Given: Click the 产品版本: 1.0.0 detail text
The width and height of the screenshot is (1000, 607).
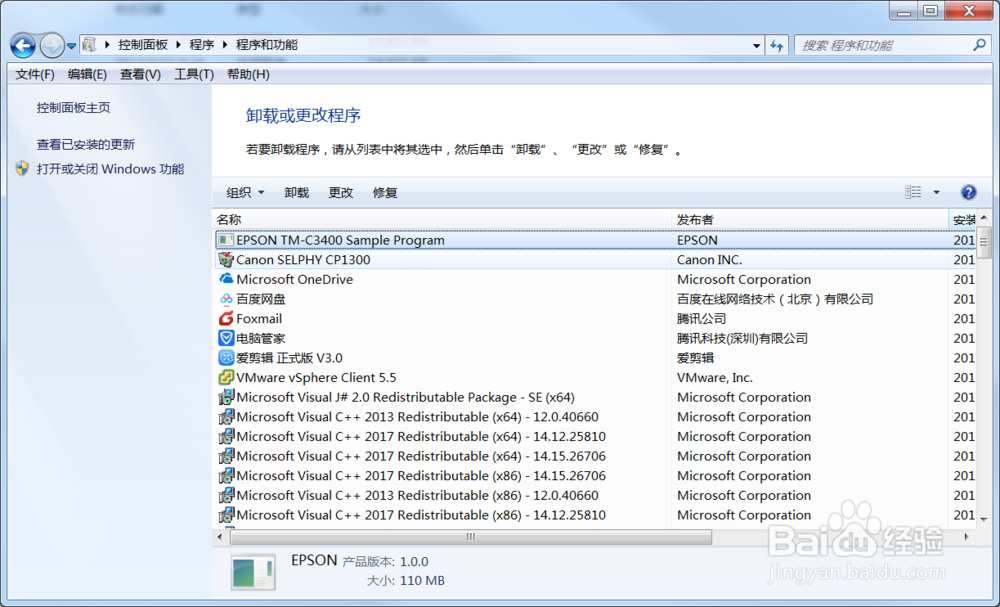Looking at the screenshot, I should [385, 562].
